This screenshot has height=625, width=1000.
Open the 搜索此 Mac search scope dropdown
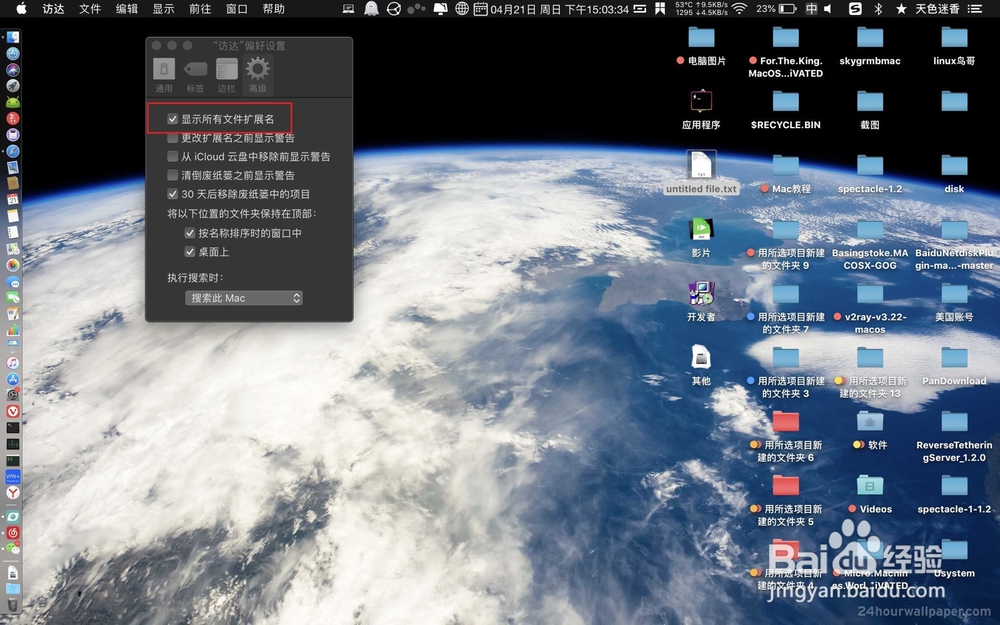coord(244,298)
